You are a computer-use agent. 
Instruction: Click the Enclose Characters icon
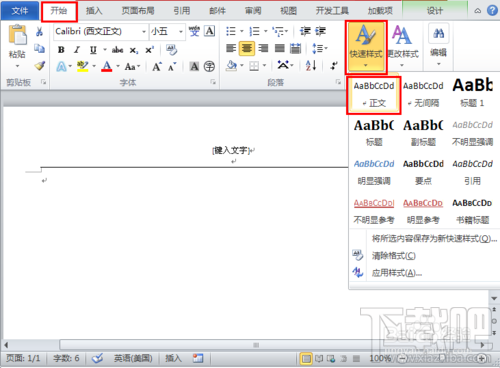click(209, 66)
